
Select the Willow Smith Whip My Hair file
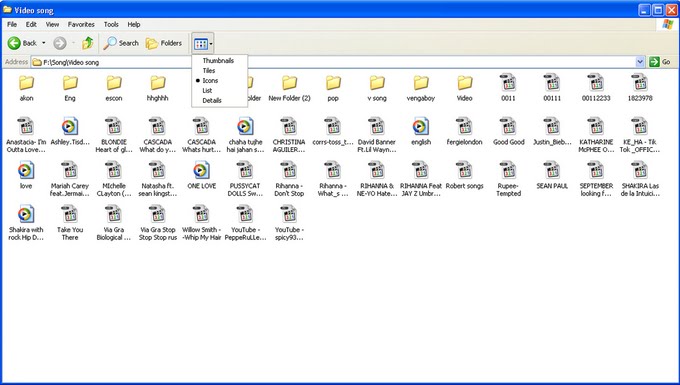(x=201, y=223)
